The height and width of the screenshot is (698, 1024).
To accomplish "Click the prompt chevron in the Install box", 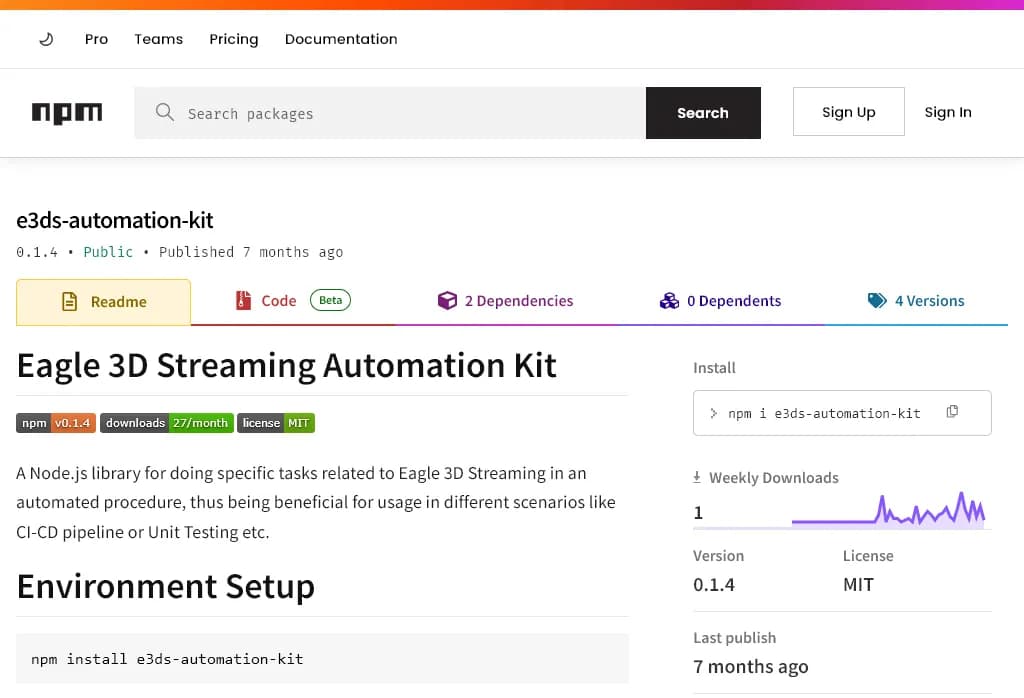I will tap(713, 413).
